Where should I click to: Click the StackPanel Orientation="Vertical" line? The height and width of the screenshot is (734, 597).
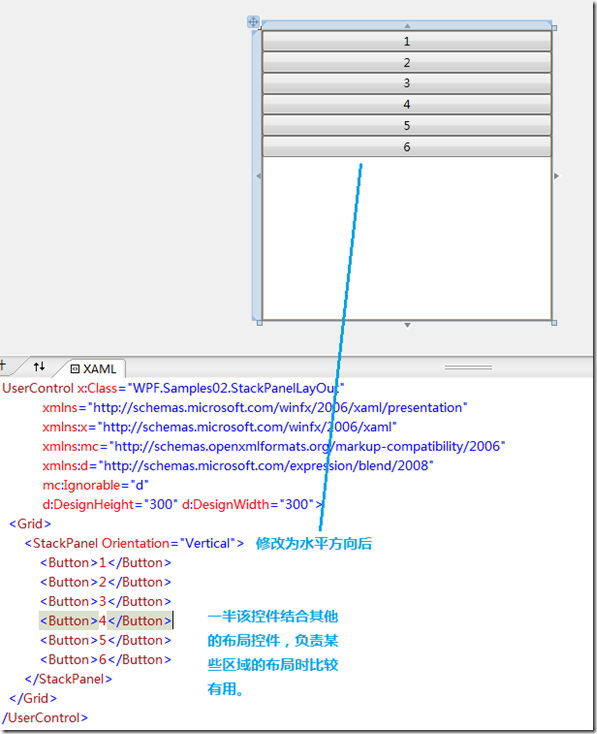click(x=134, y=543)
